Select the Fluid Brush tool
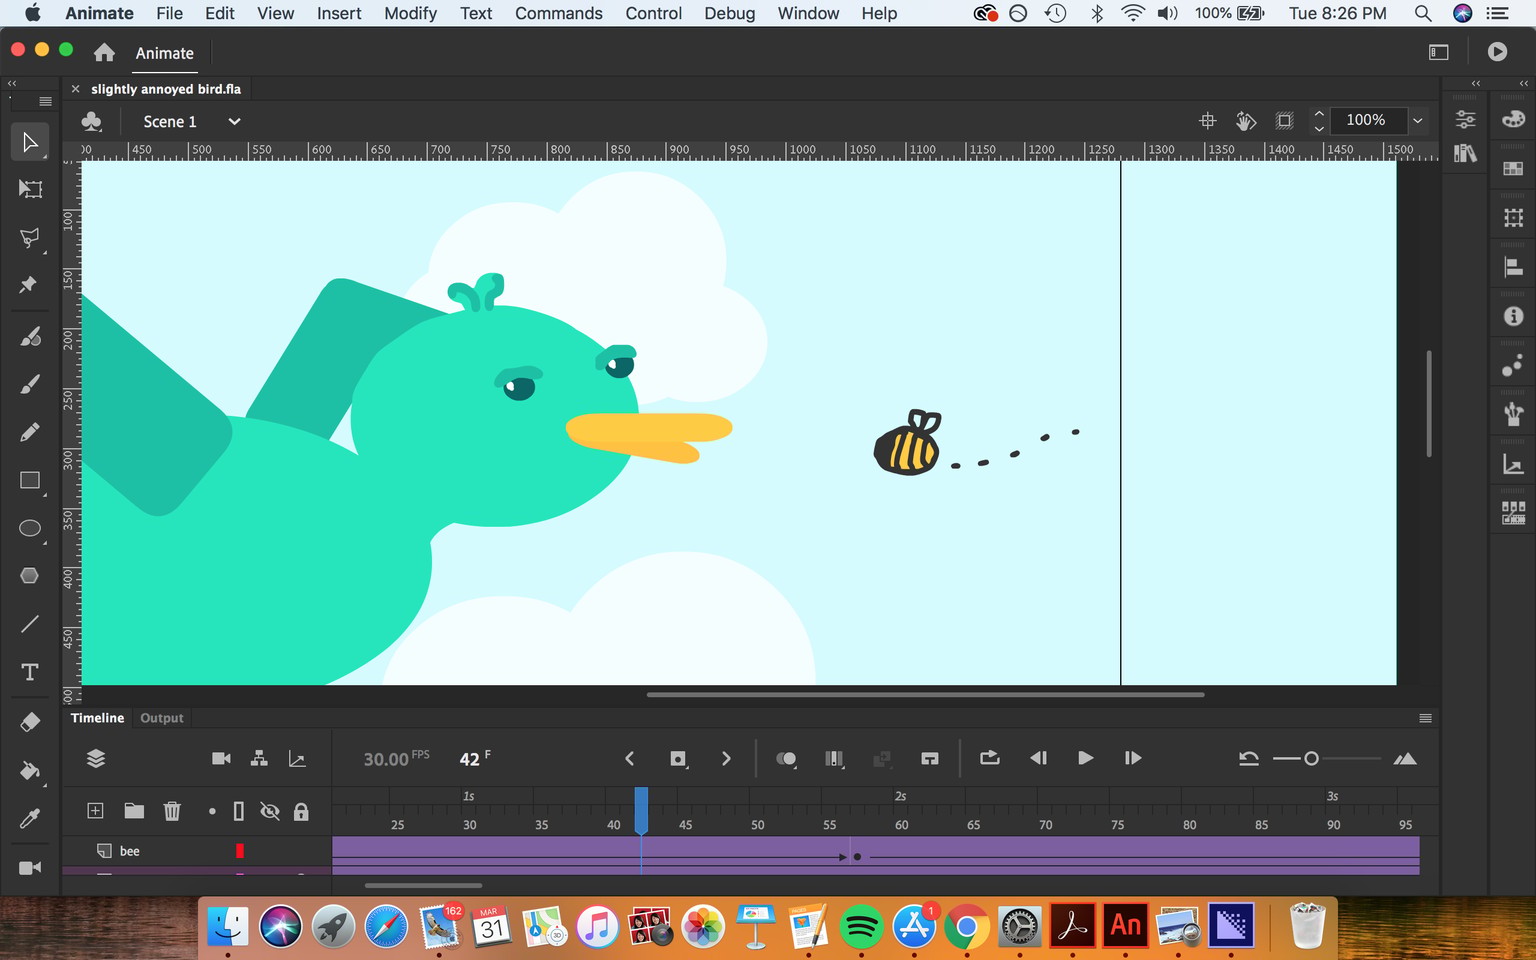 30,336
